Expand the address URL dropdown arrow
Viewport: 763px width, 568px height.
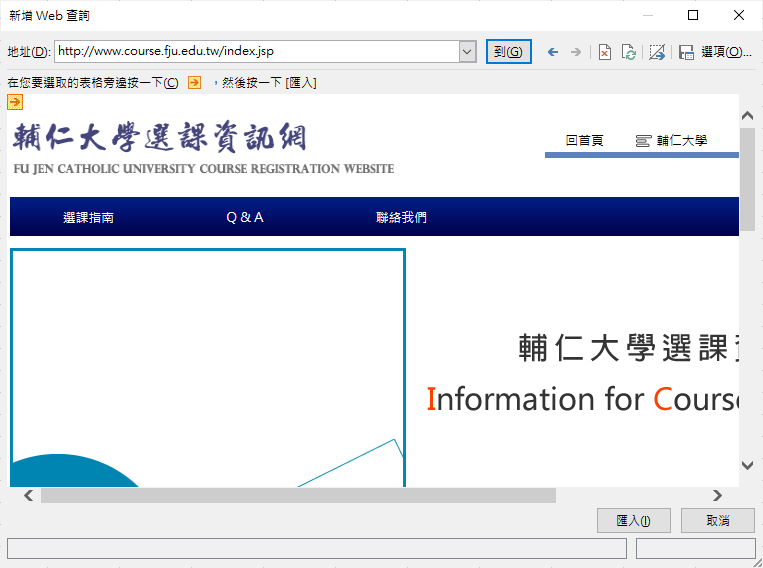click(467, 52)
